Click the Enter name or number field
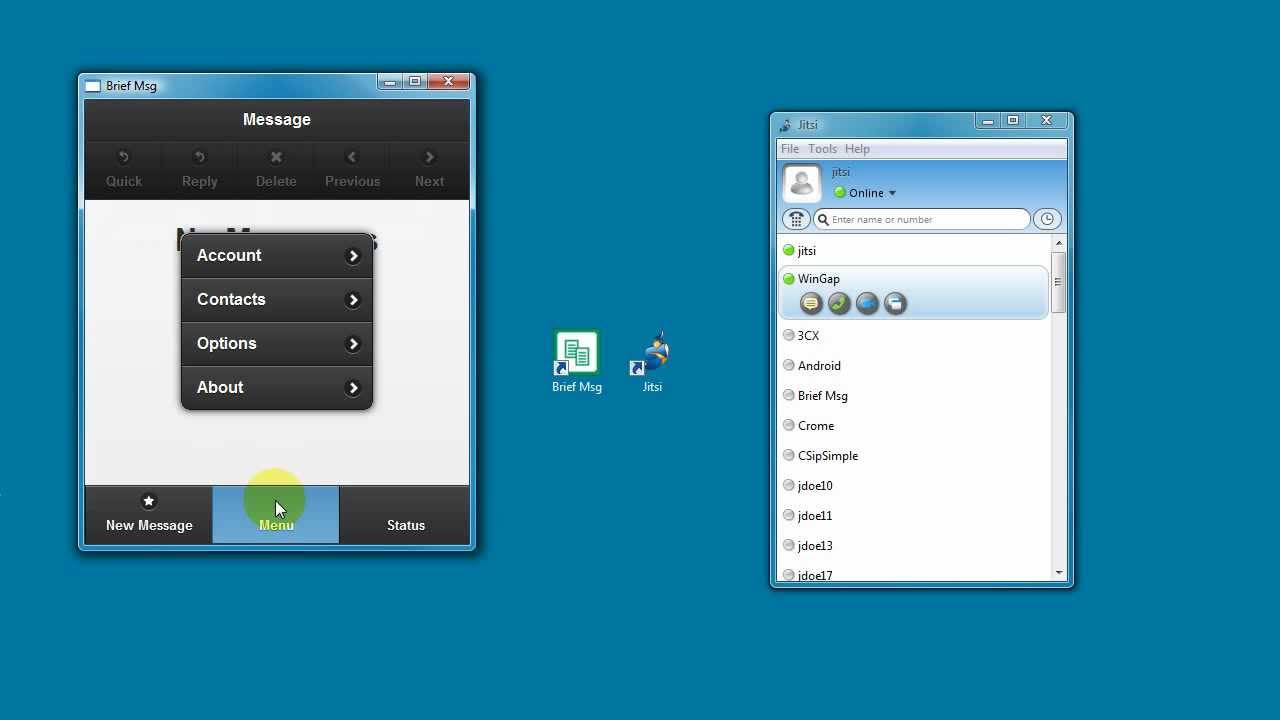 tap(921, 219)
